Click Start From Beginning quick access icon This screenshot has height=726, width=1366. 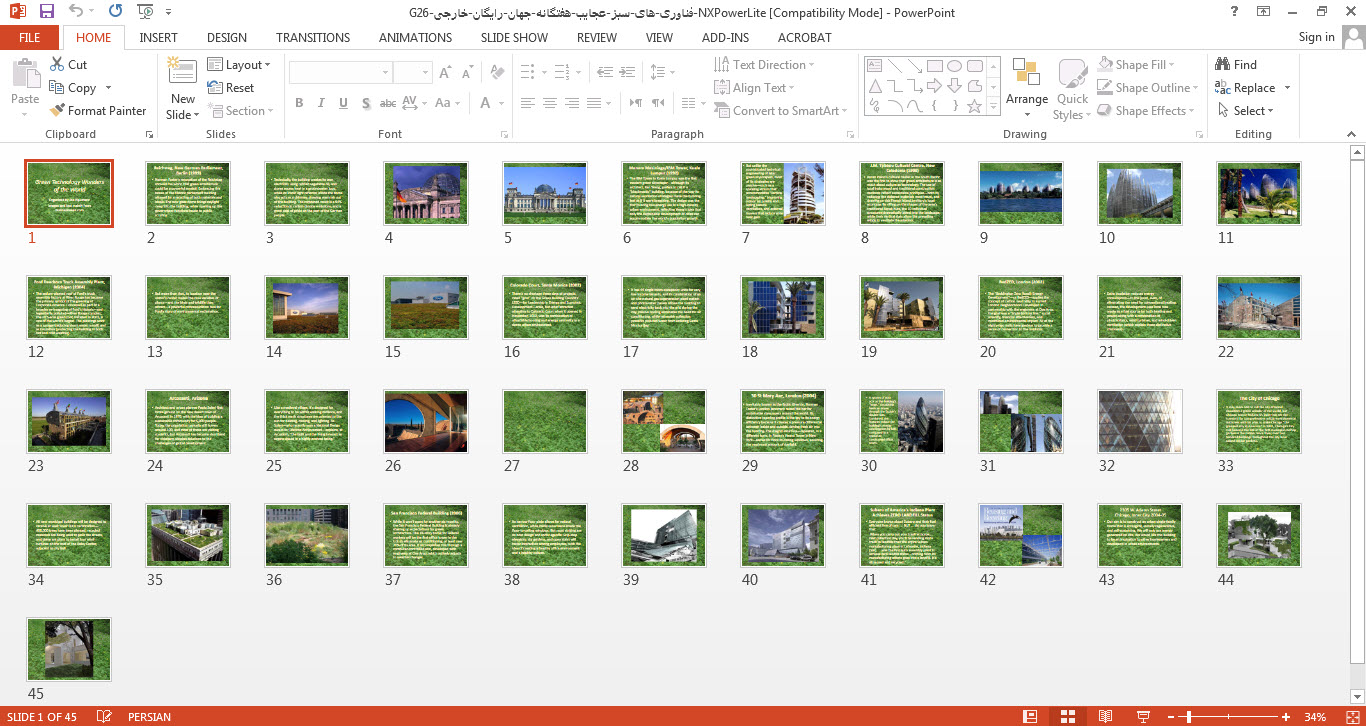tap(145, 12)
